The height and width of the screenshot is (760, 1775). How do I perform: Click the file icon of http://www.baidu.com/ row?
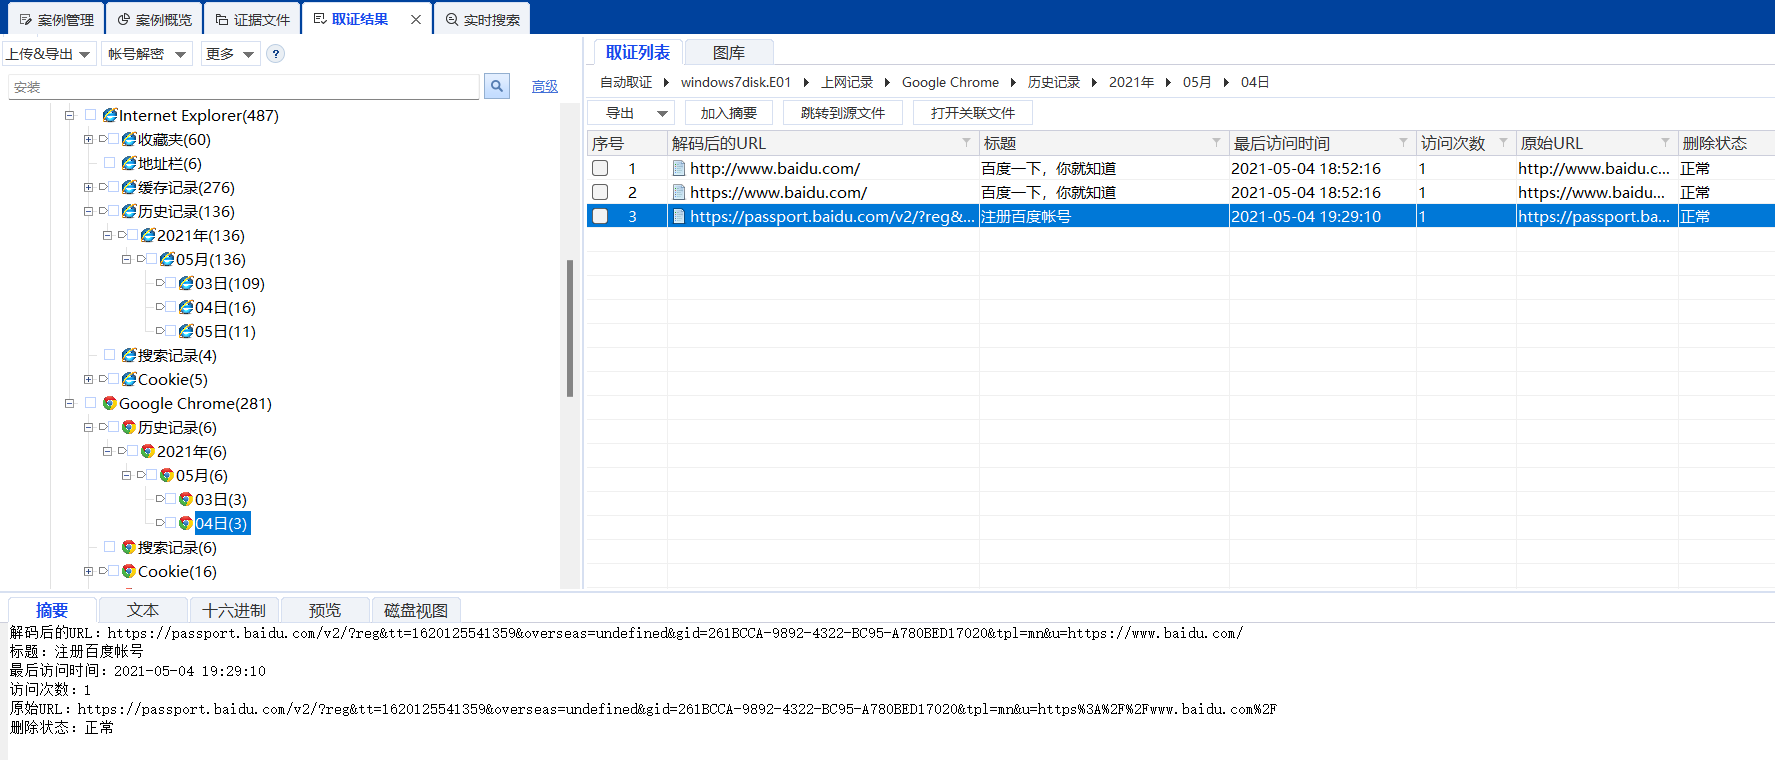pos(679,168)
